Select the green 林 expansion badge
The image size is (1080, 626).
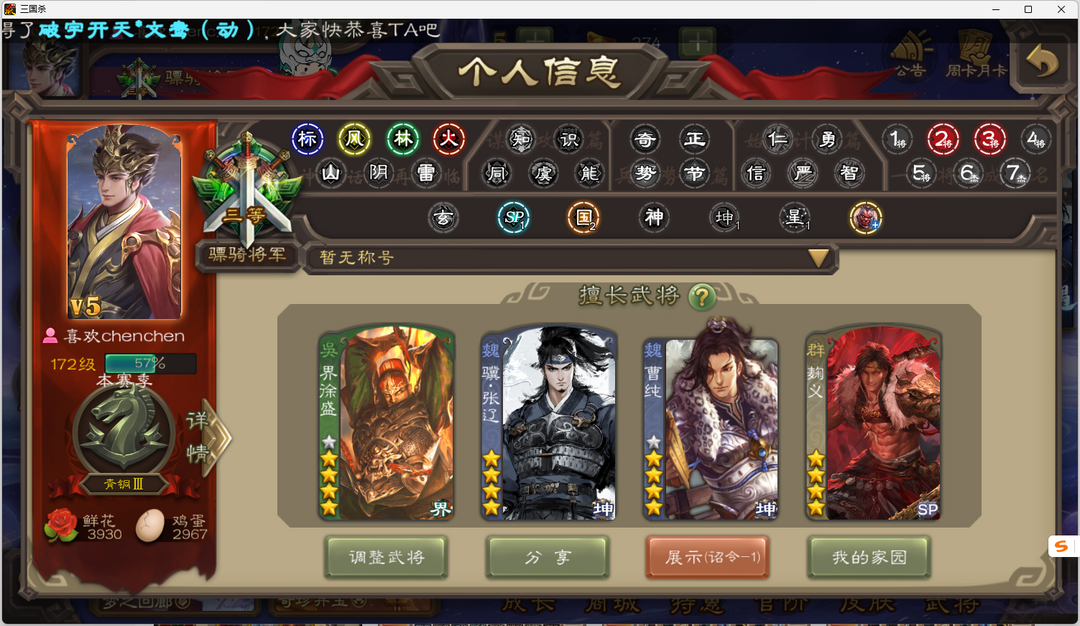(403, 139)
